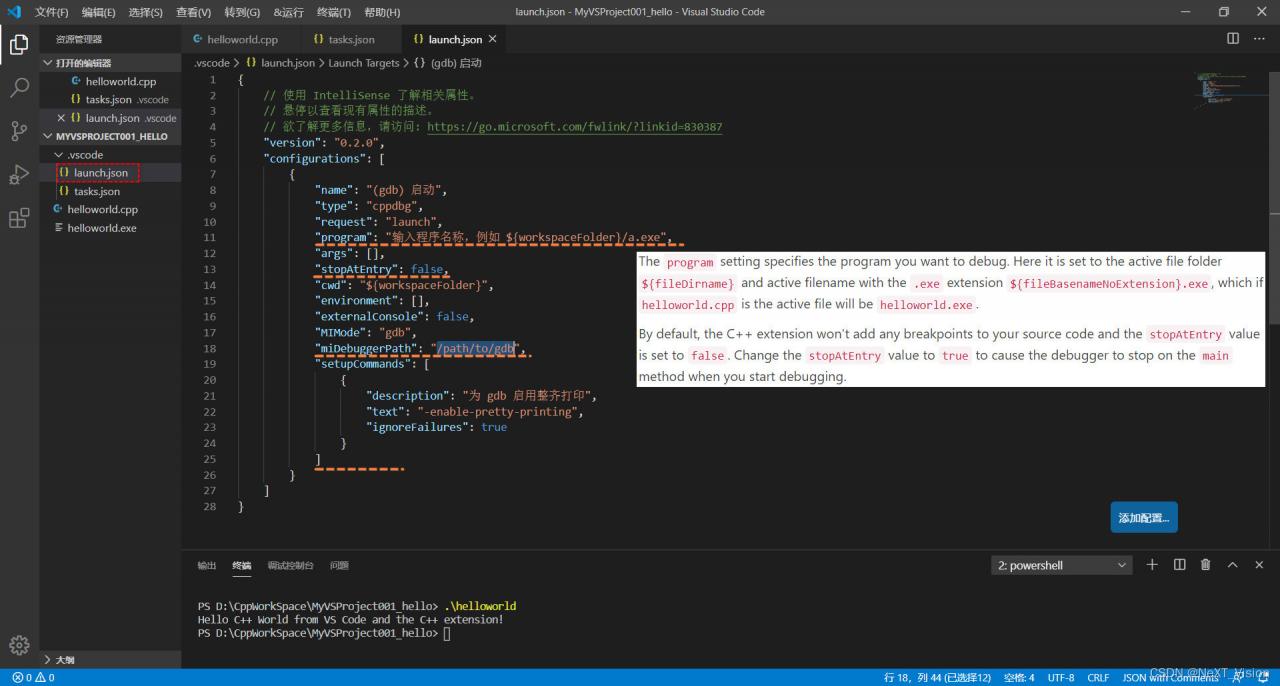Open the 选择(S) menu
The width and height of the screenshot is (1280, 686).
146,12
